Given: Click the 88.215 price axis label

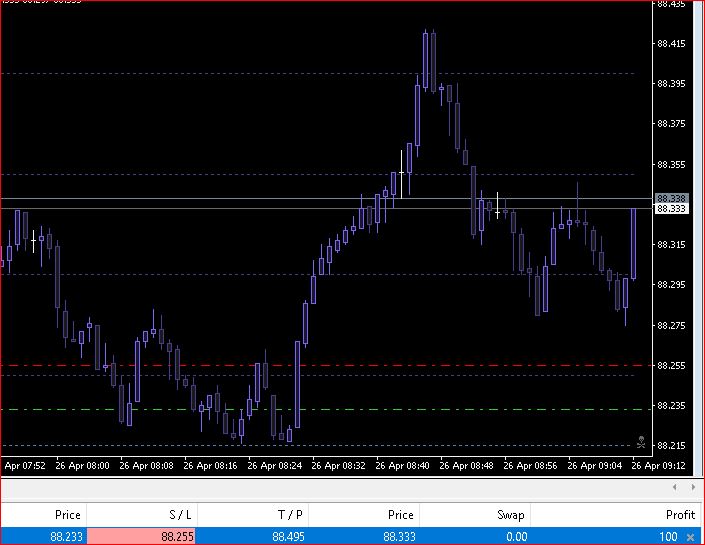Looking at the screenshot, I should [672, 446].
